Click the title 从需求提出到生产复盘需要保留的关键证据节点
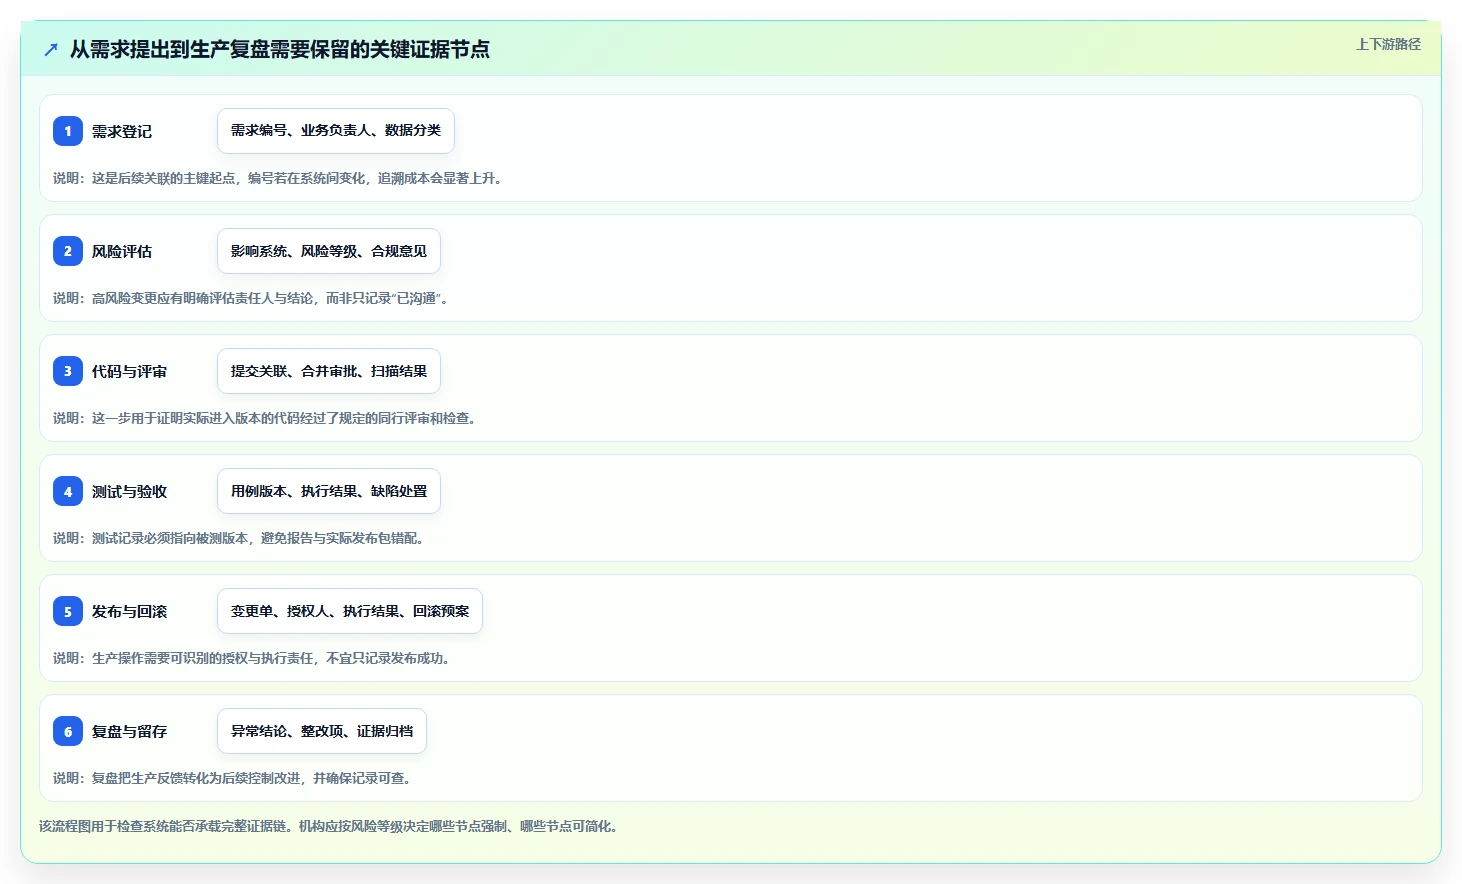 [280, 49]
